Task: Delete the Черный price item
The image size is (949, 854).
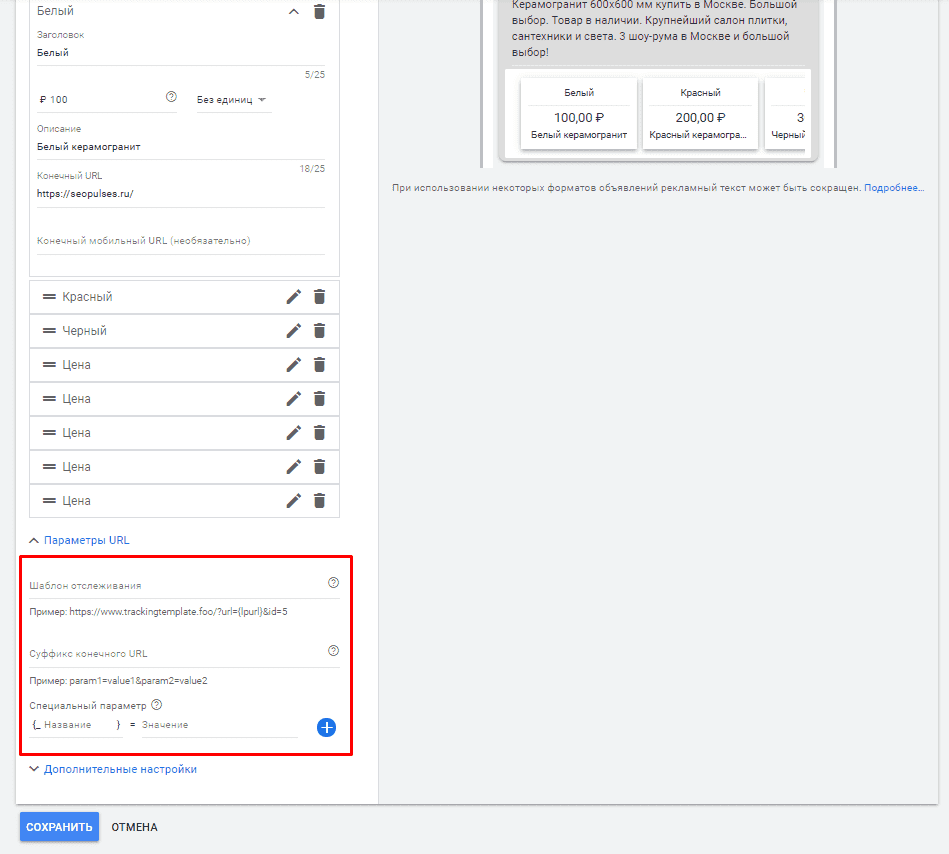Action: tap(320, 330)
